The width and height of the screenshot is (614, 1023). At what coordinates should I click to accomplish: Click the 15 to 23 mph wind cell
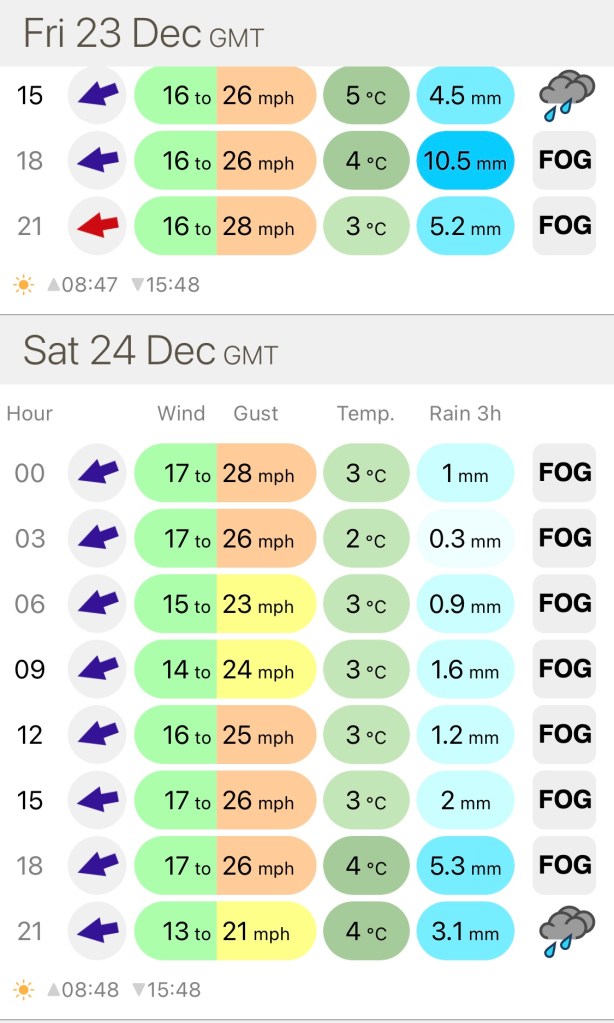225,604
